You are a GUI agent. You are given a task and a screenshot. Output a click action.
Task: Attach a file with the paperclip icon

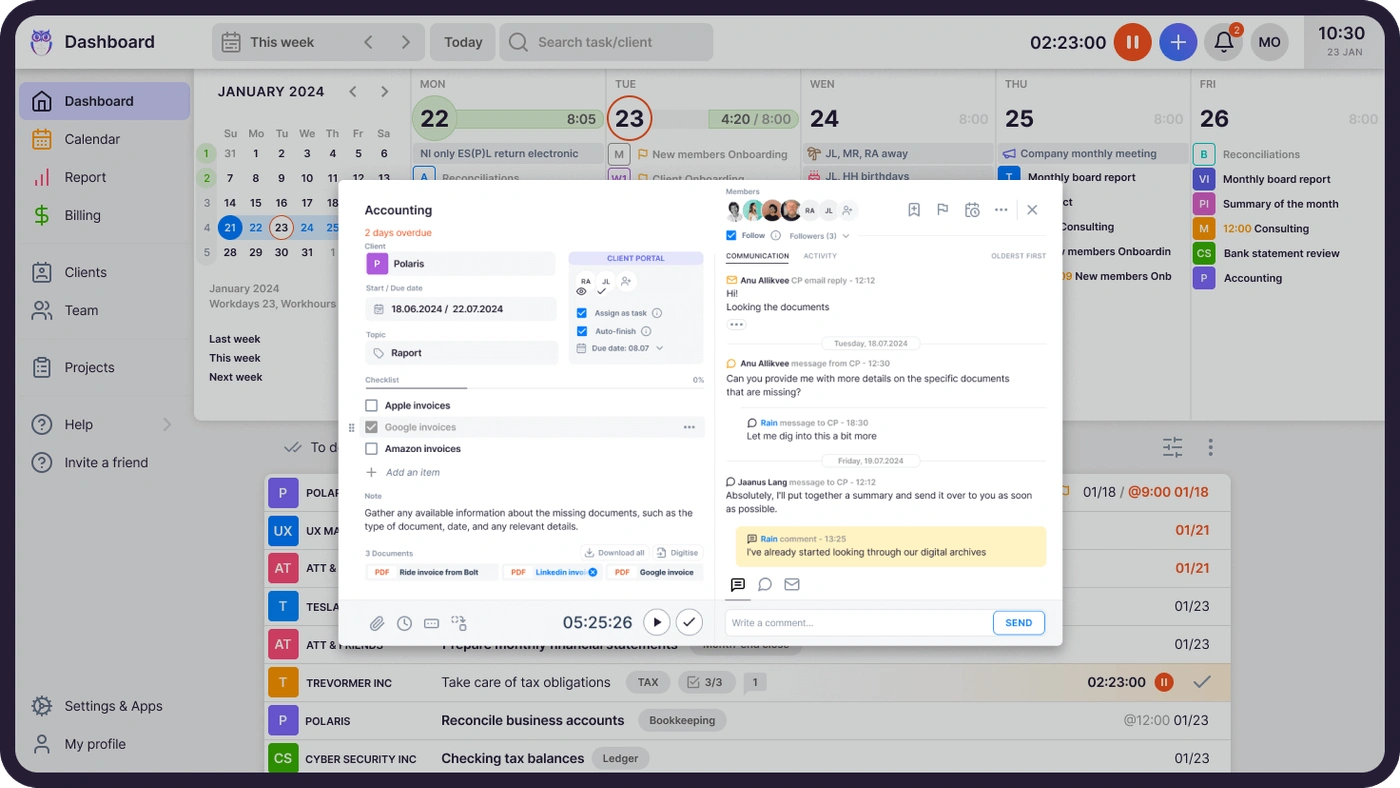(x=377, y=622)
